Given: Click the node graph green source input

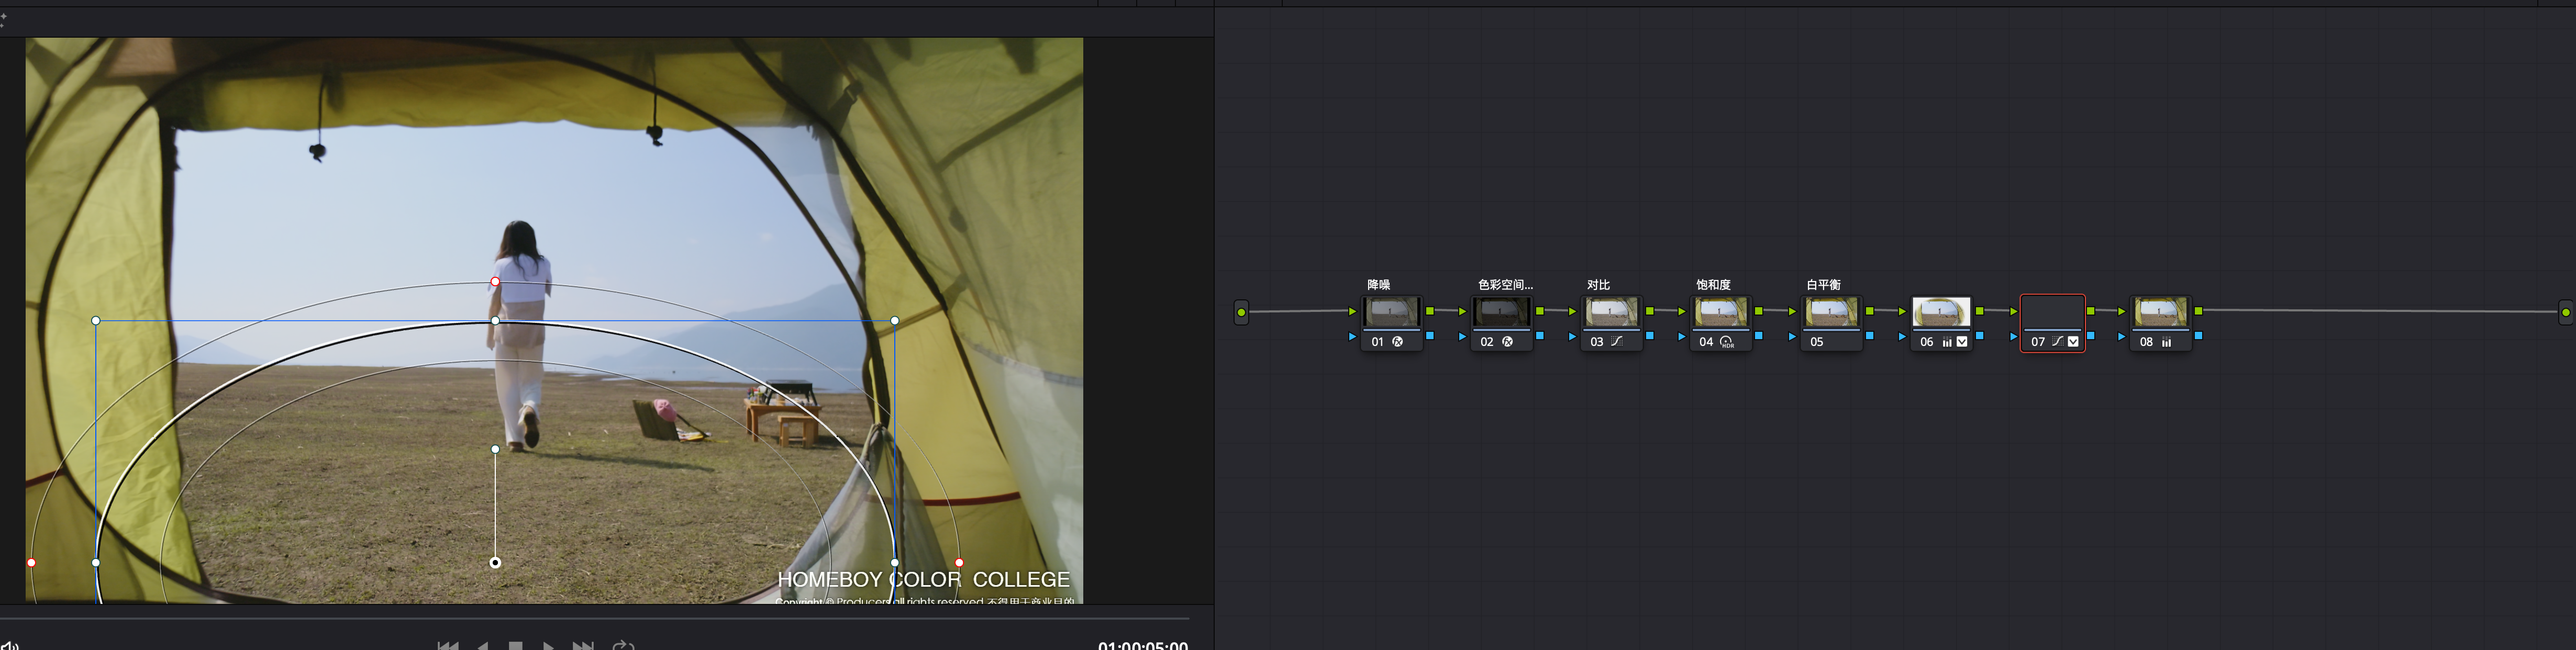Looking at the screenshot, I should coord(1241,312).
